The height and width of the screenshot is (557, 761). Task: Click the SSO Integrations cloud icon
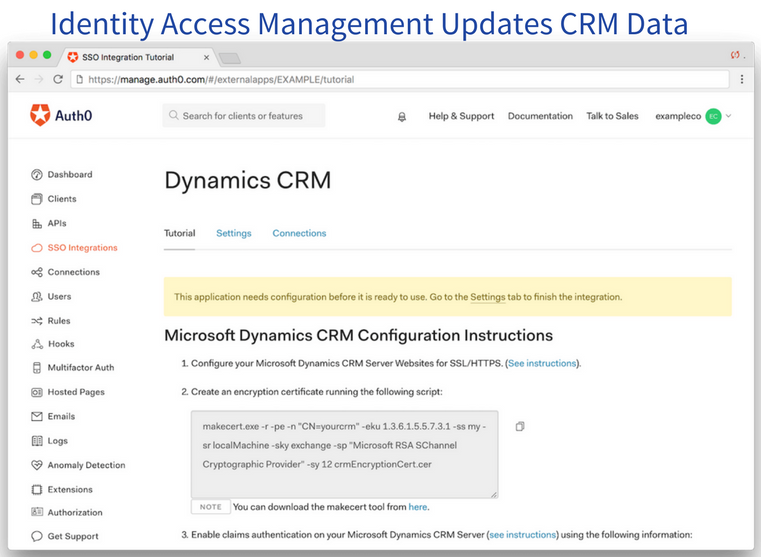click(37, 248)
